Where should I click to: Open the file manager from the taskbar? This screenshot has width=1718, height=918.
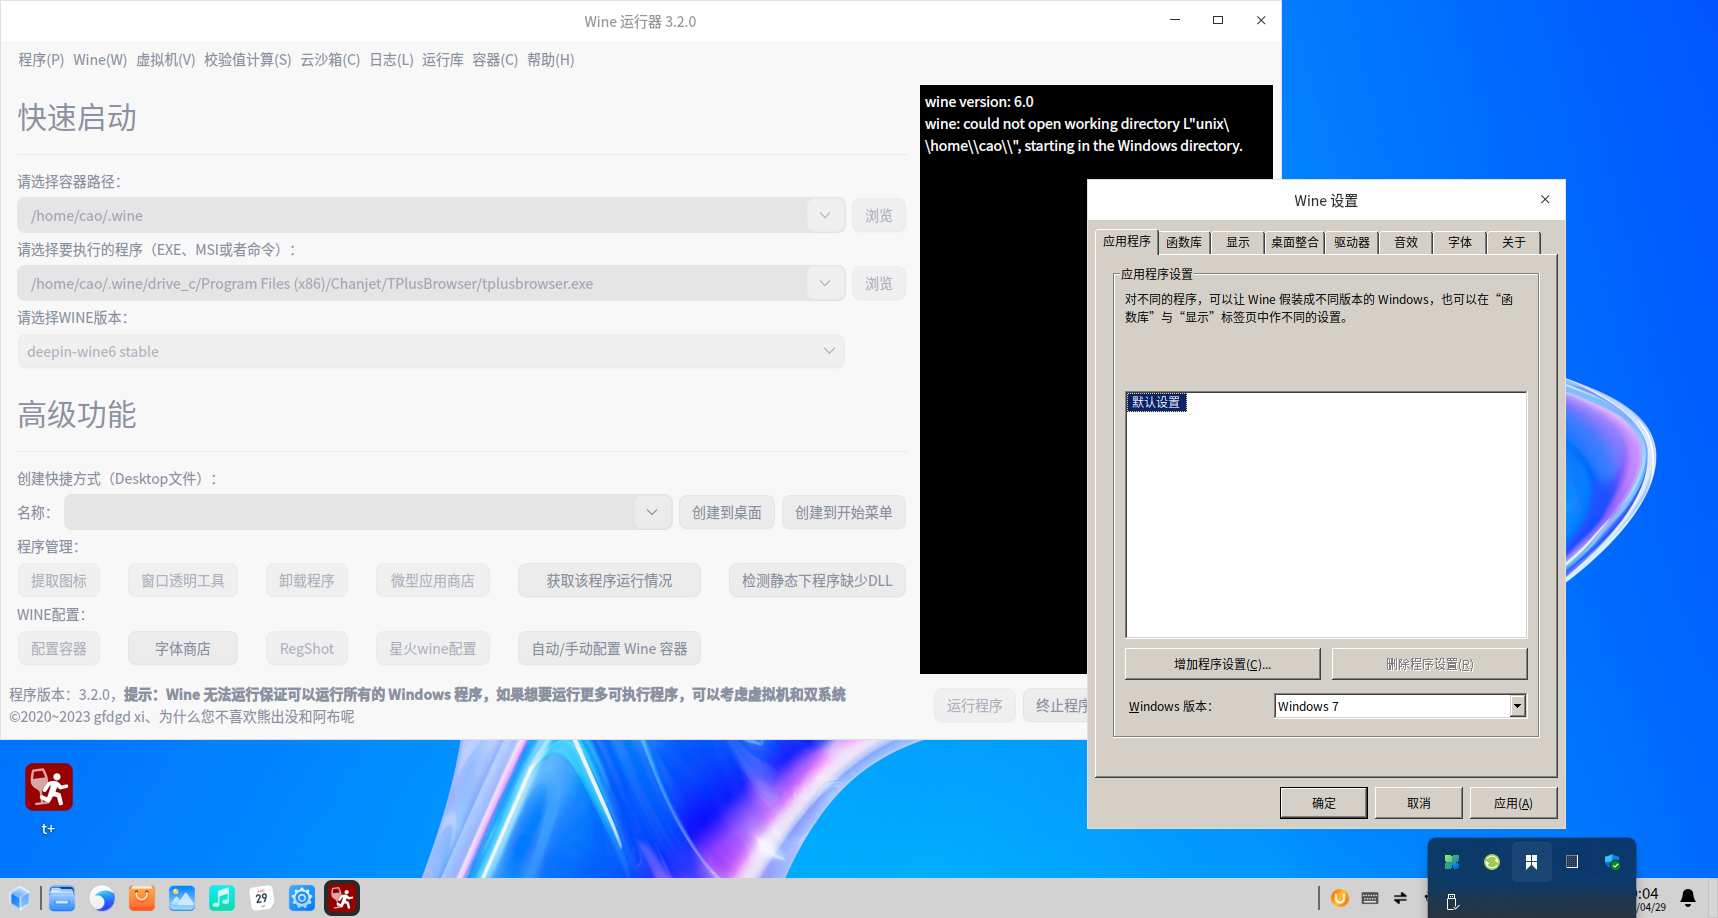[62, 898]
